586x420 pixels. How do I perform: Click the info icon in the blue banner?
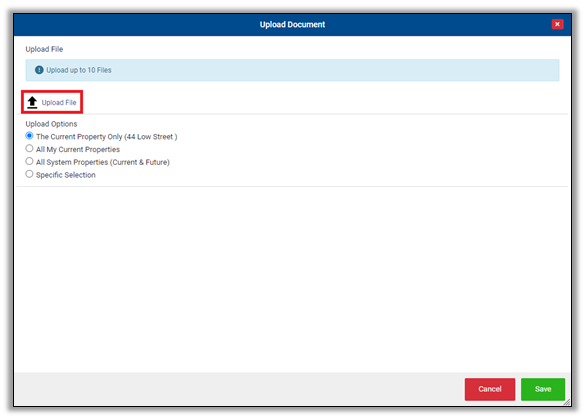(39, 70)
